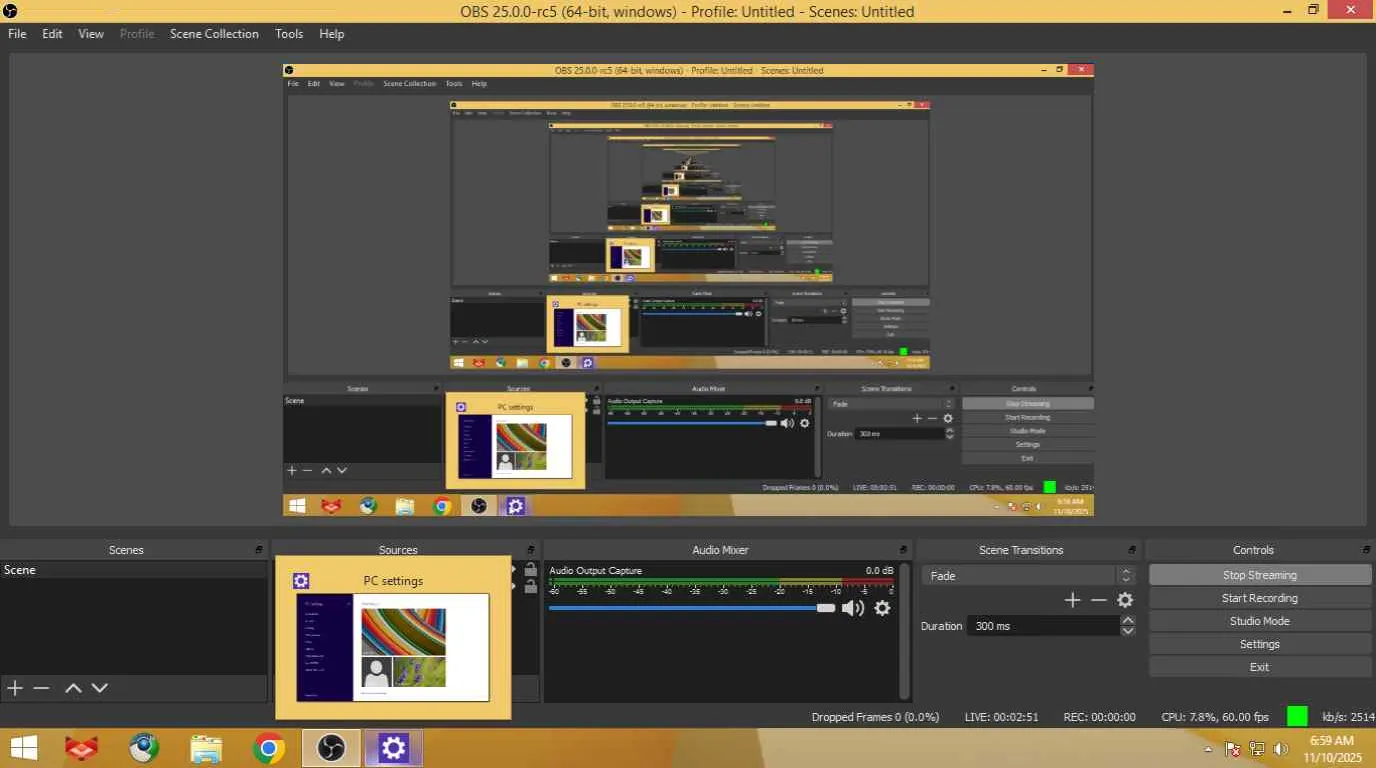1376x768 pixels.
Task: Add a new scene with the plus icon
Action: click(x=15, y=688)
